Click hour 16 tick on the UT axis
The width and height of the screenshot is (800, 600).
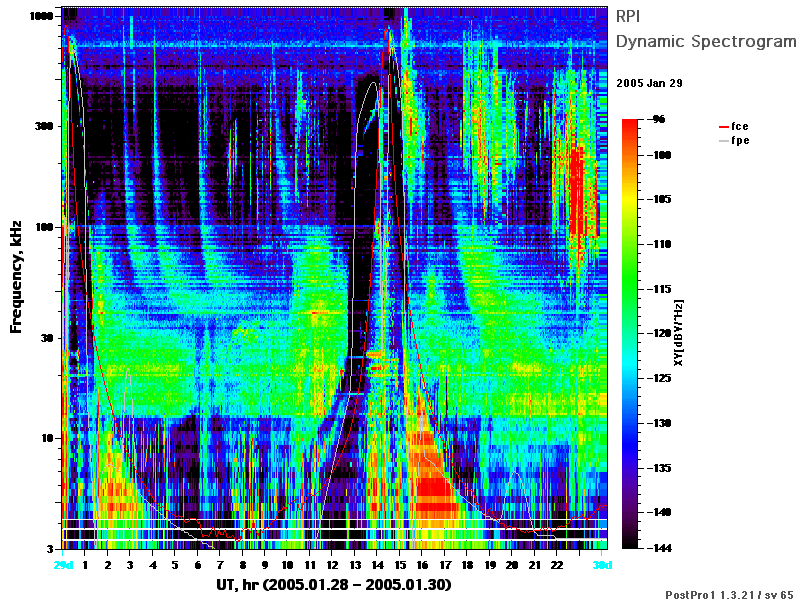pos(422,565)
